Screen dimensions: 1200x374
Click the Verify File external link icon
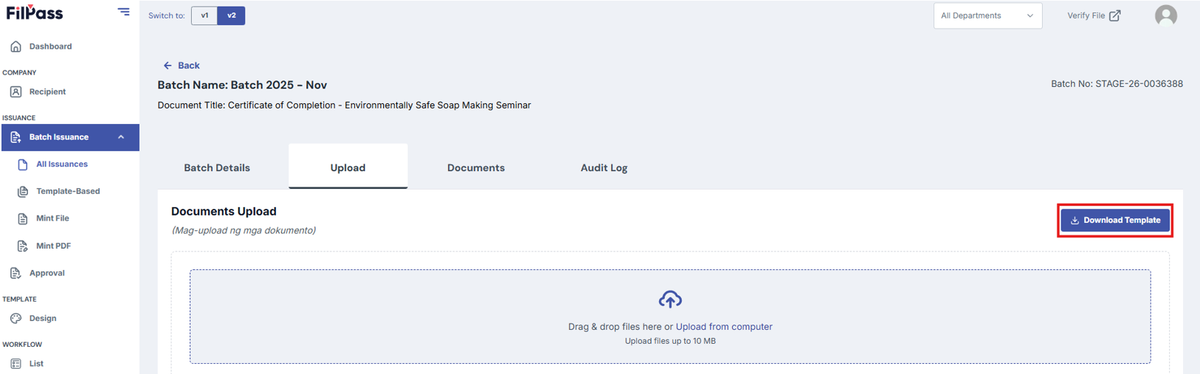click(x=1115, y=15)
